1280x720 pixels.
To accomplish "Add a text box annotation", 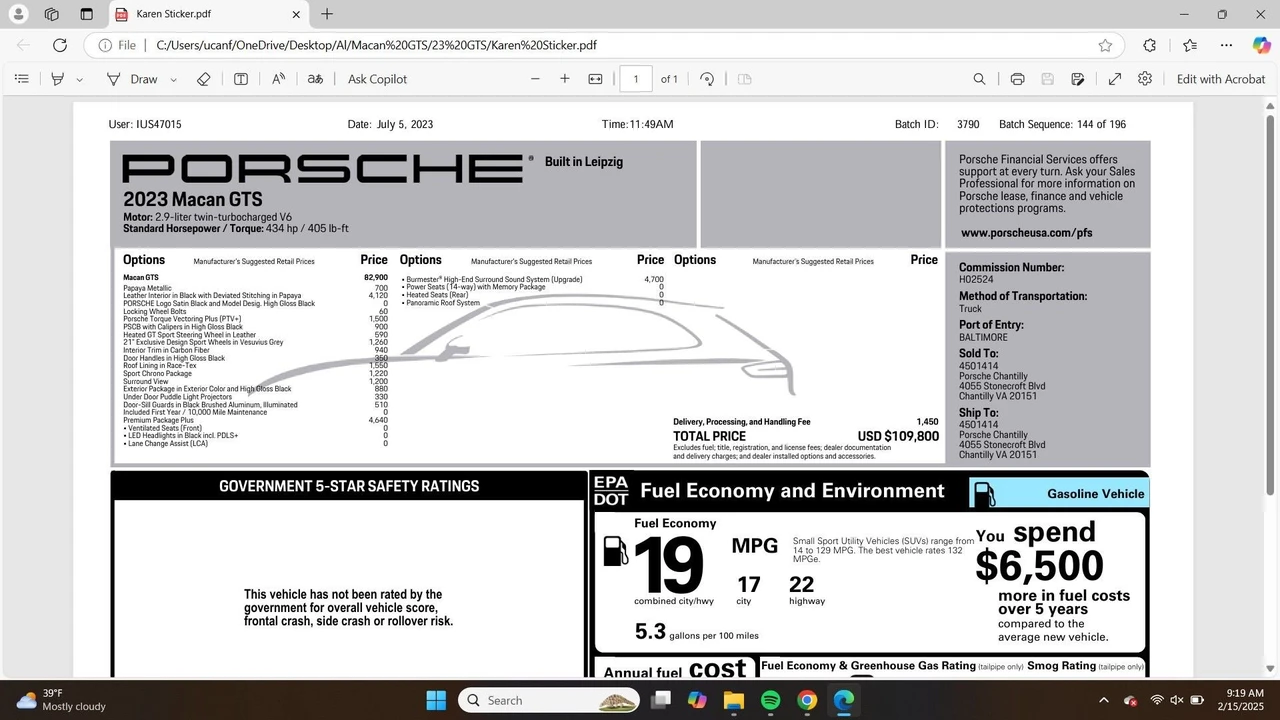I will pos(241,79).
